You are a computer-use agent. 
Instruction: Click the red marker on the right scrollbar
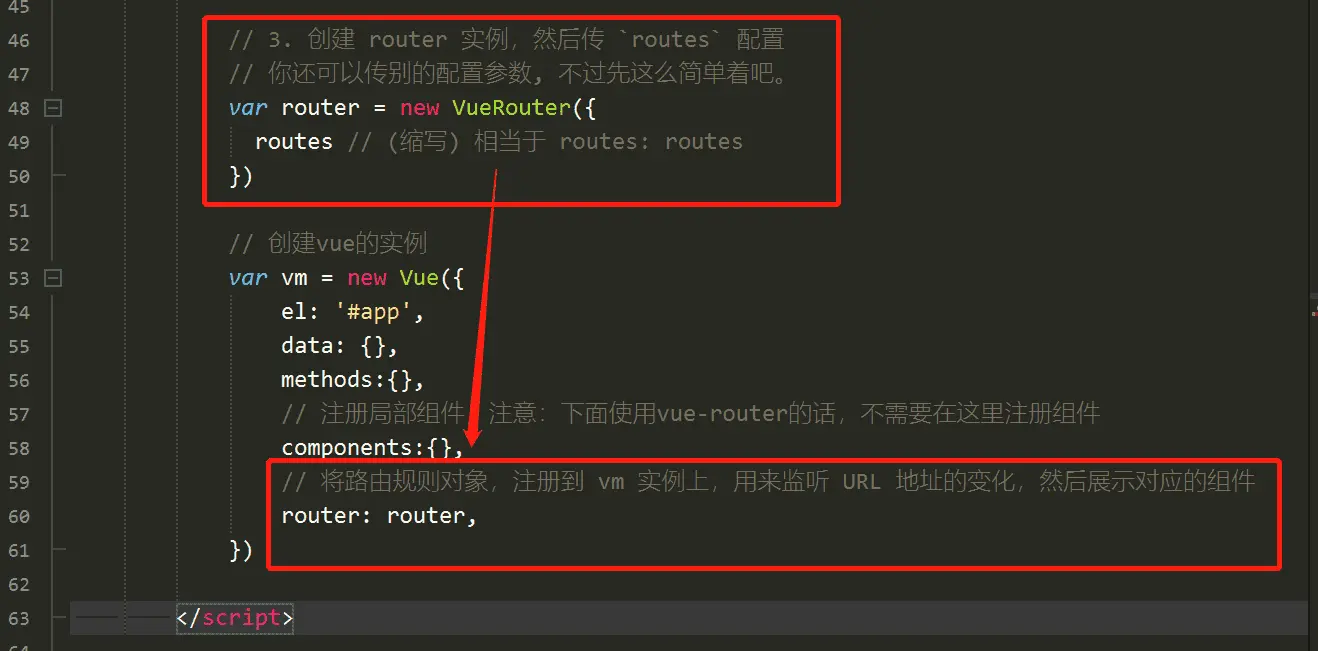[x=1314, y=313]
